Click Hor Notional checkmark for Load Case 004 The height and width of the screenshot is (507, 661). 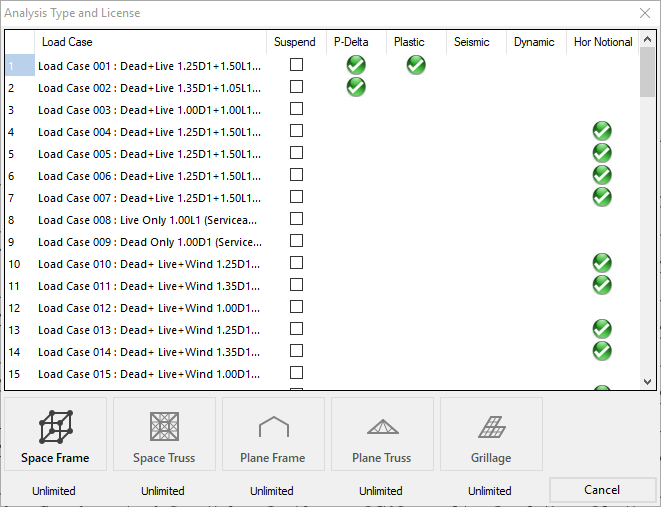click(x=602, y=131)
